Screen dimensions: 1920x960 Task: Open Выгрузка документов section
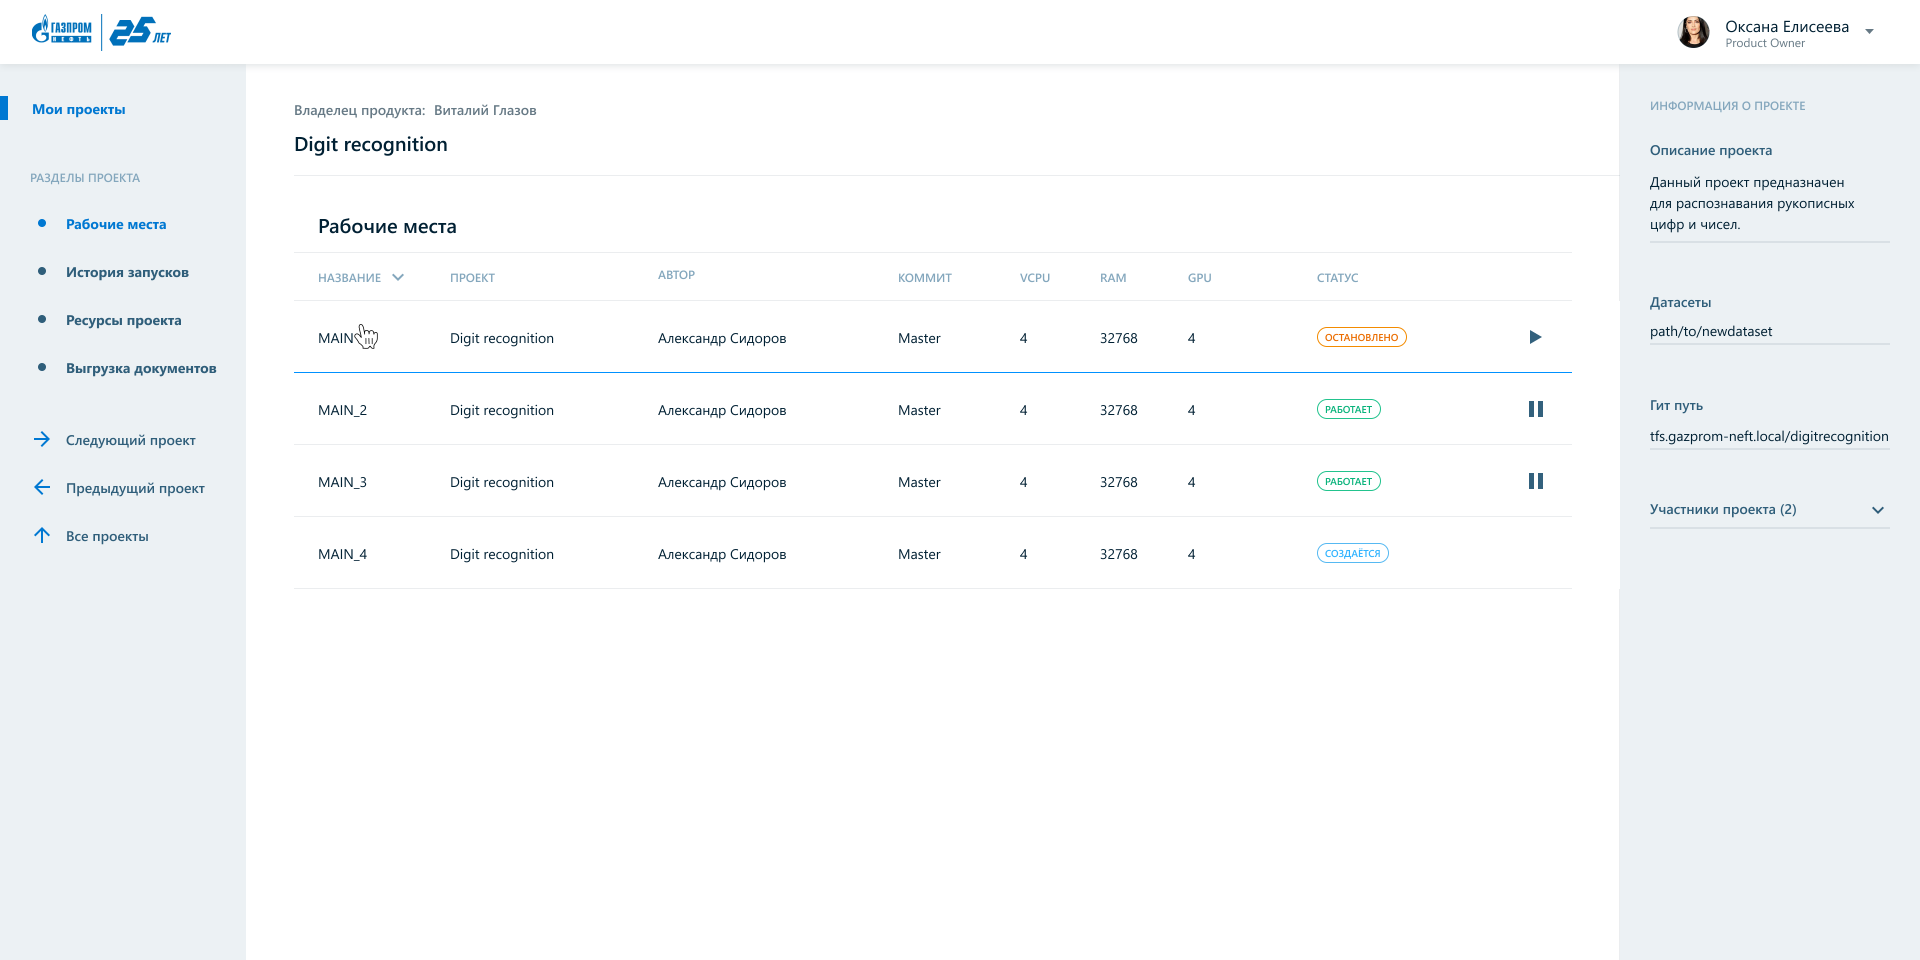point(141,368)
